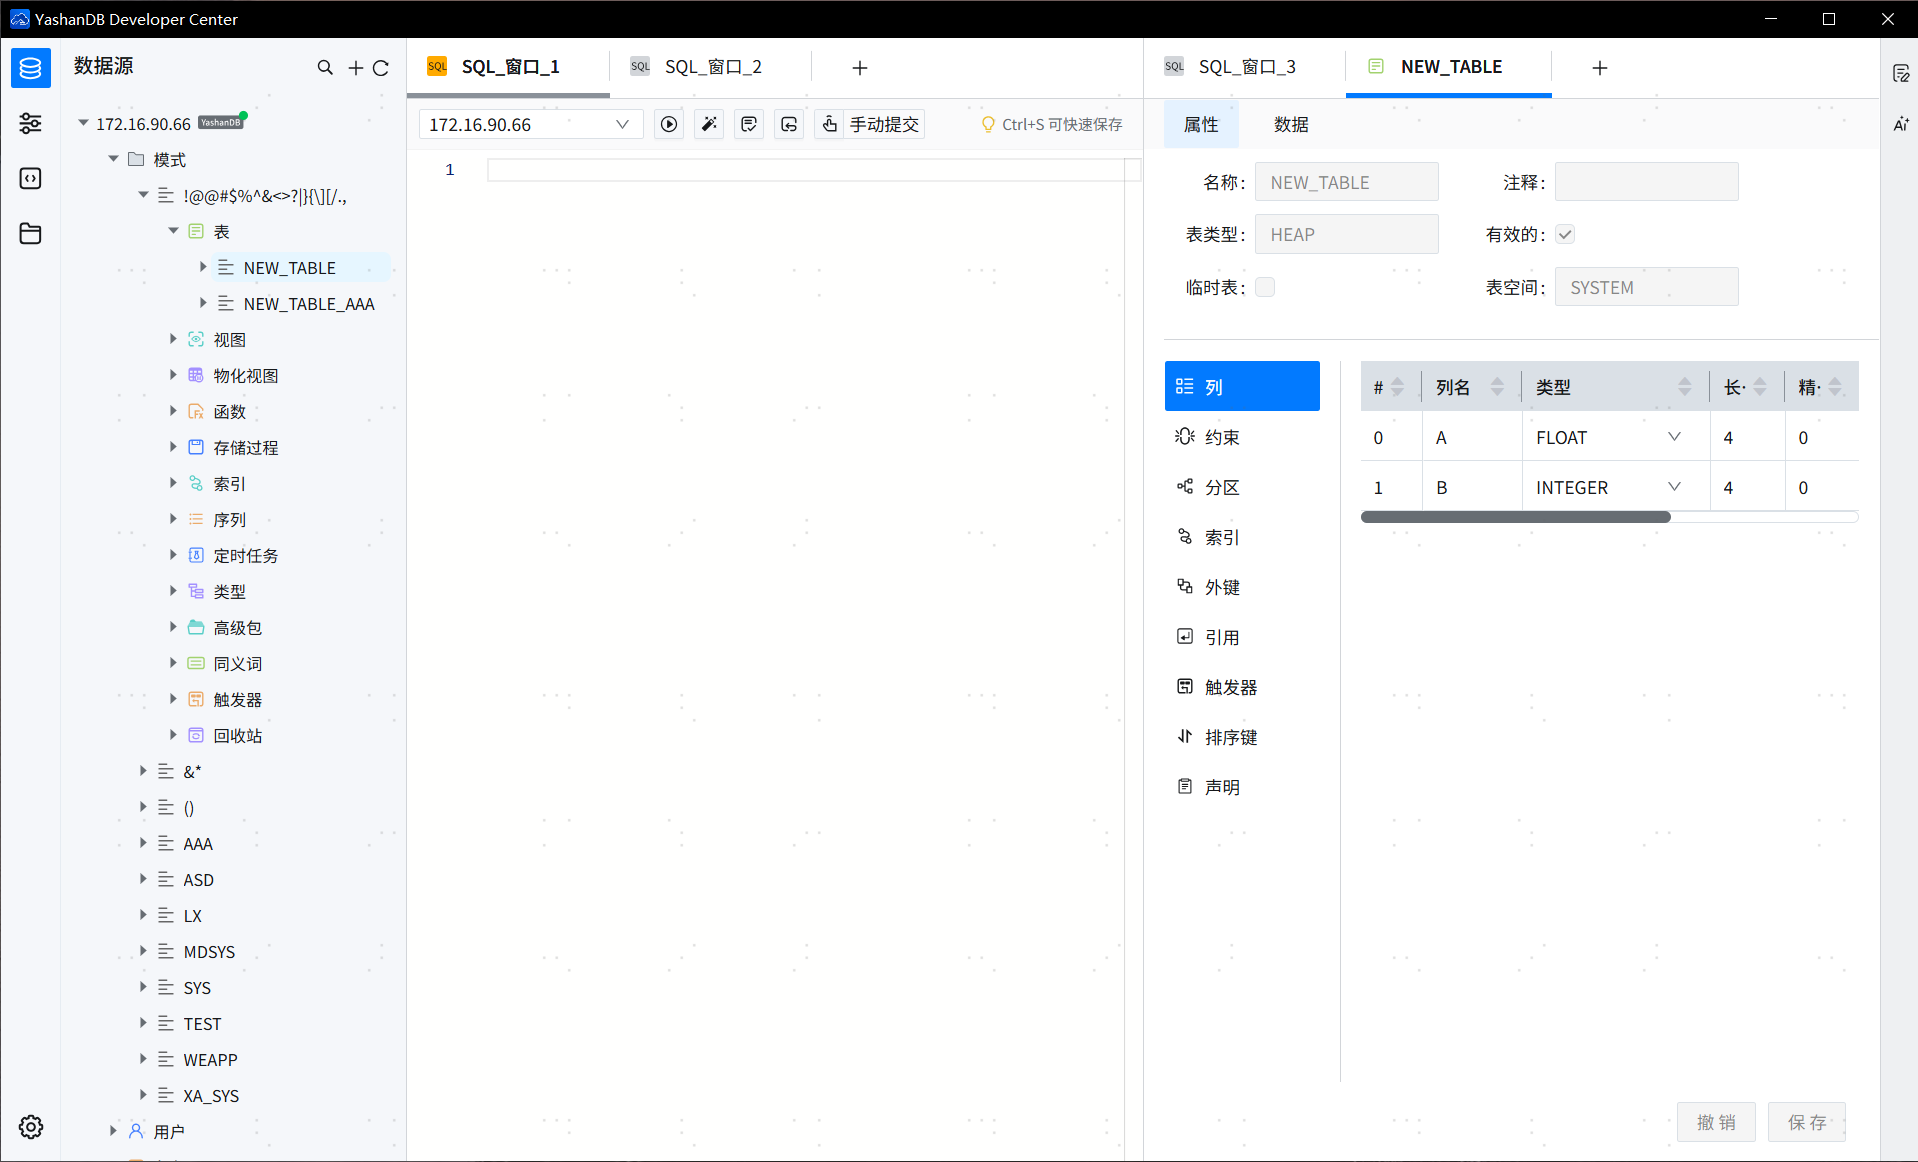Screen dimensions: 1918x1162
Task: Click the 手动提交 manual commit button
Action: [x=883, y=124]
